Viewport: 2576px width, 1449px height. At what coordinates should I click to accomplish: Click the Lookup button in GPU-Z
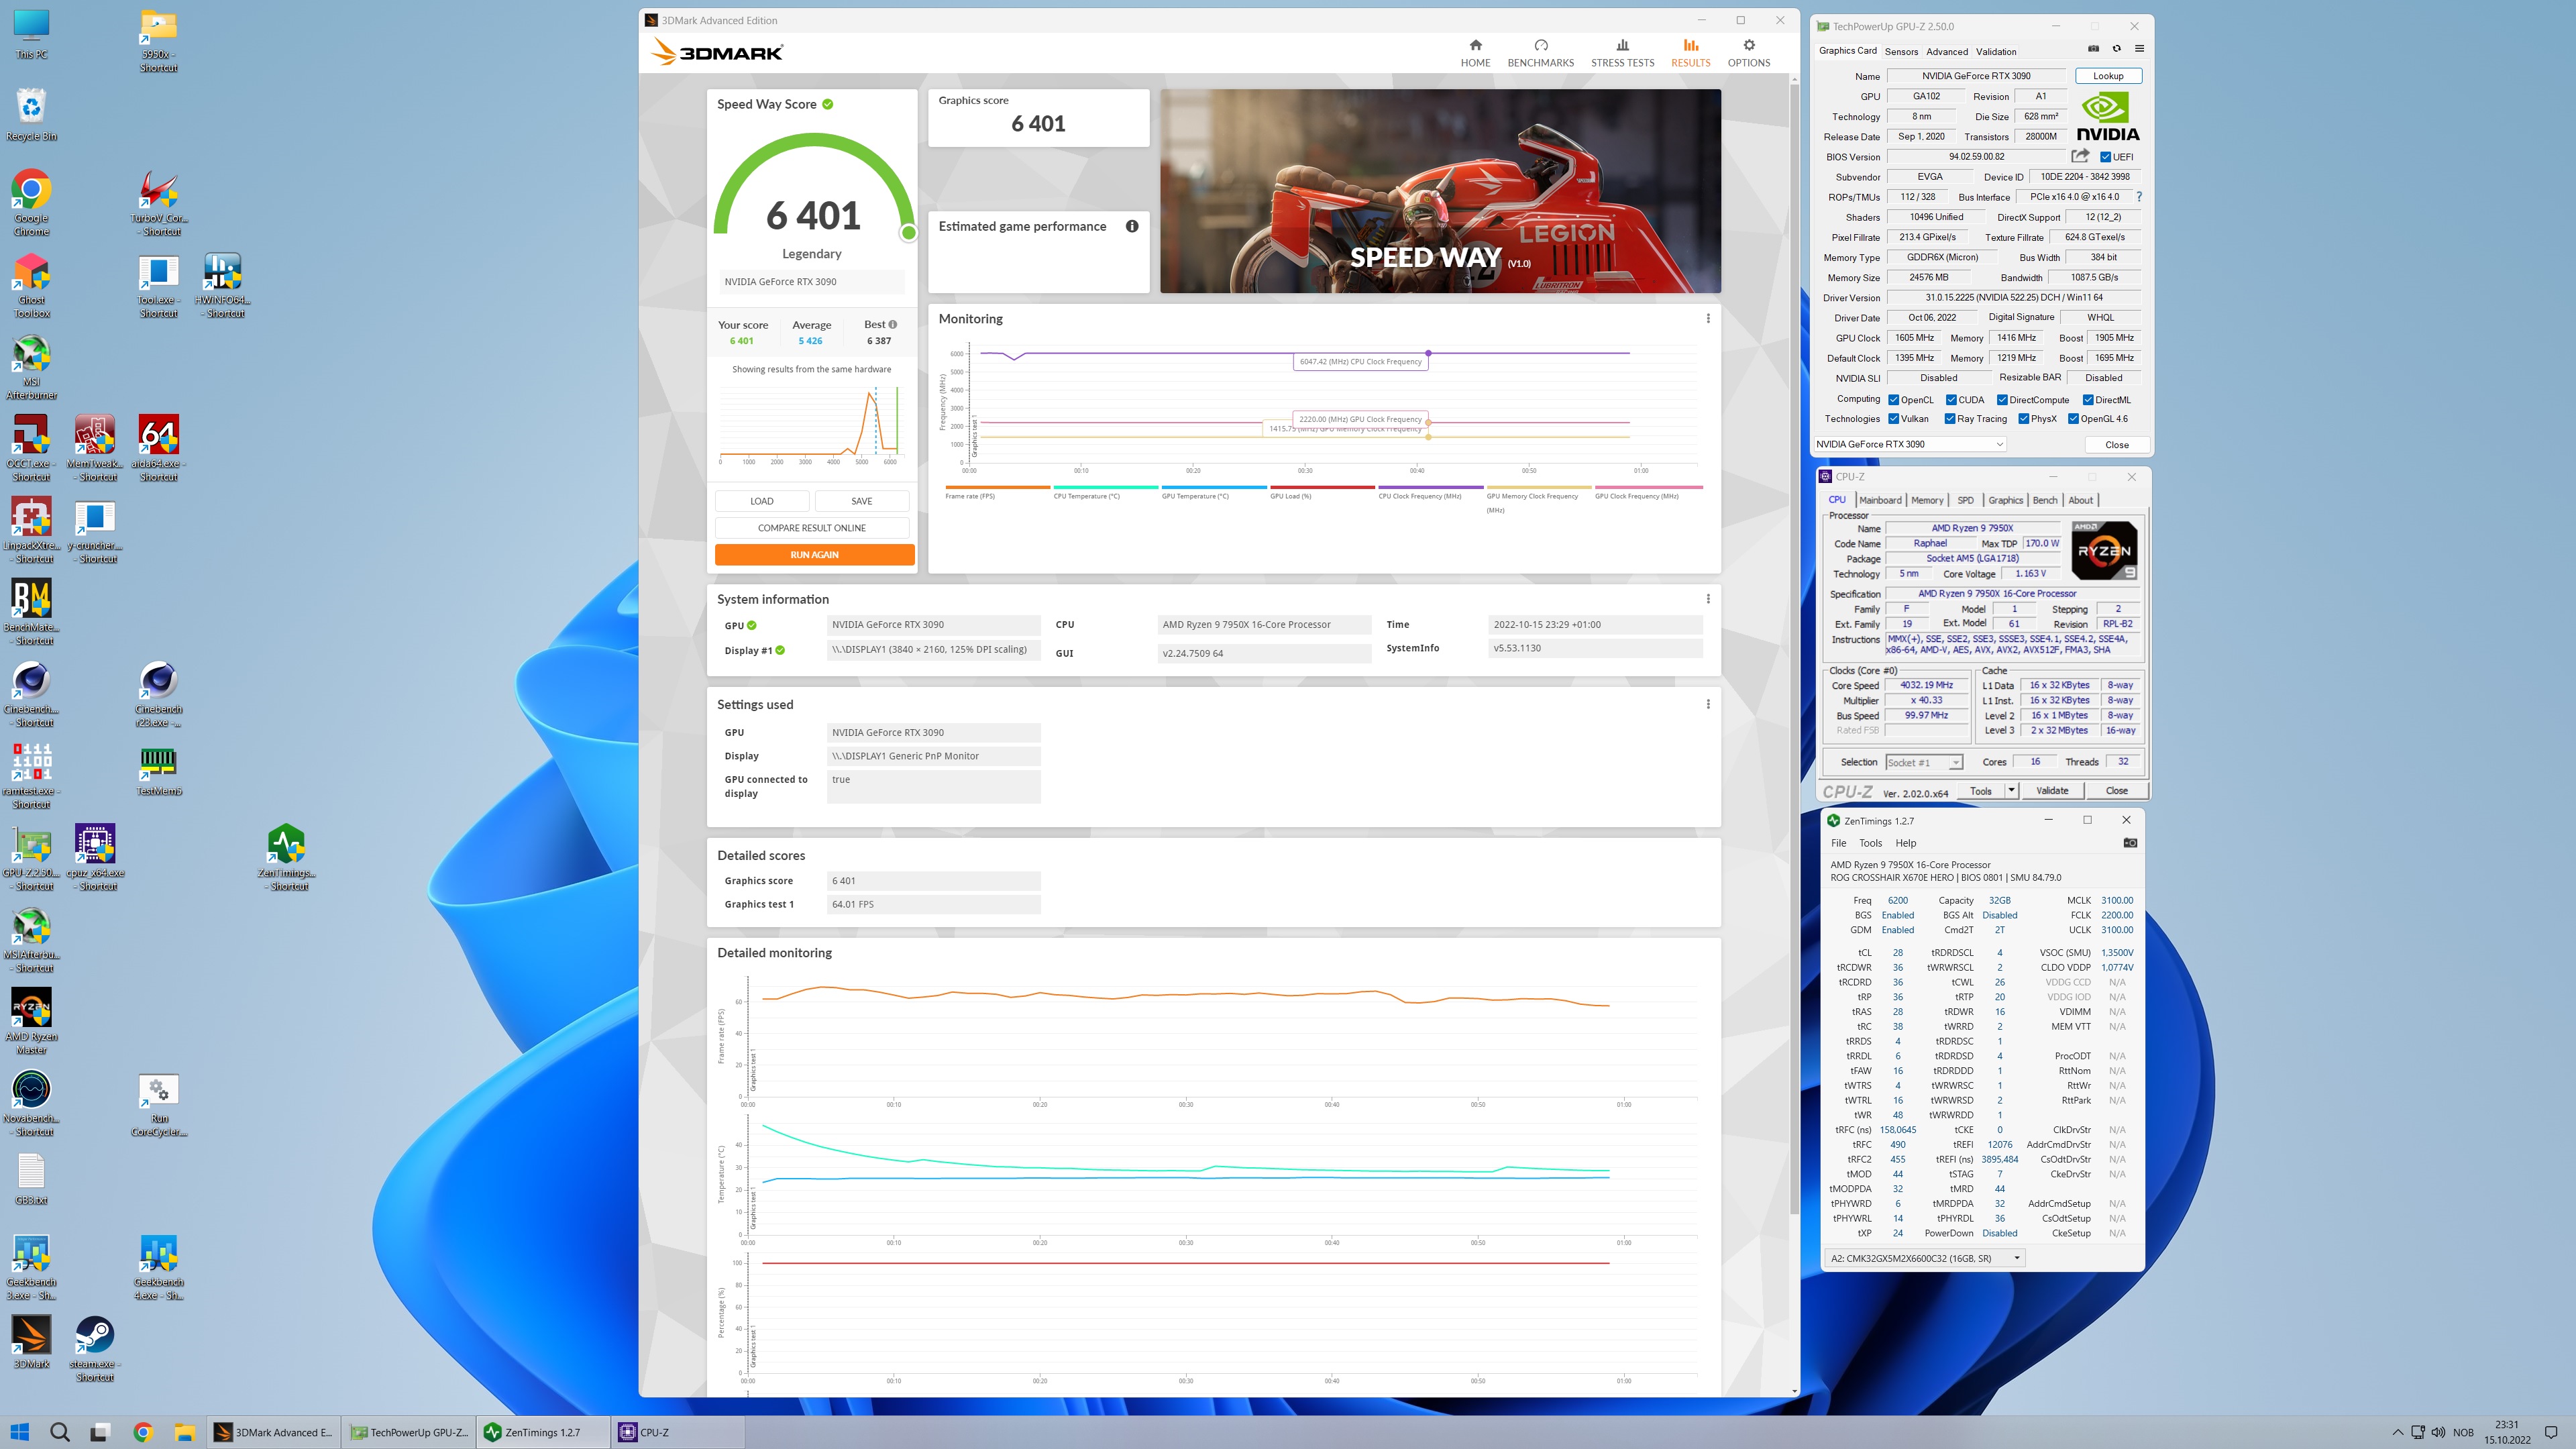pyautogui.click(x=2108, y=76)
